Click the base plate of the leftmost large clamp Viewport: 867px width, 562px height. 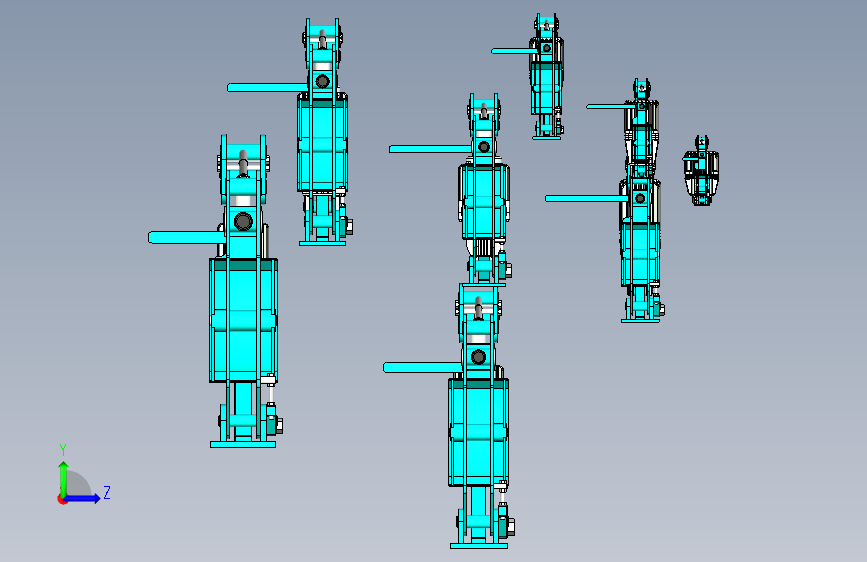[243, 444]
